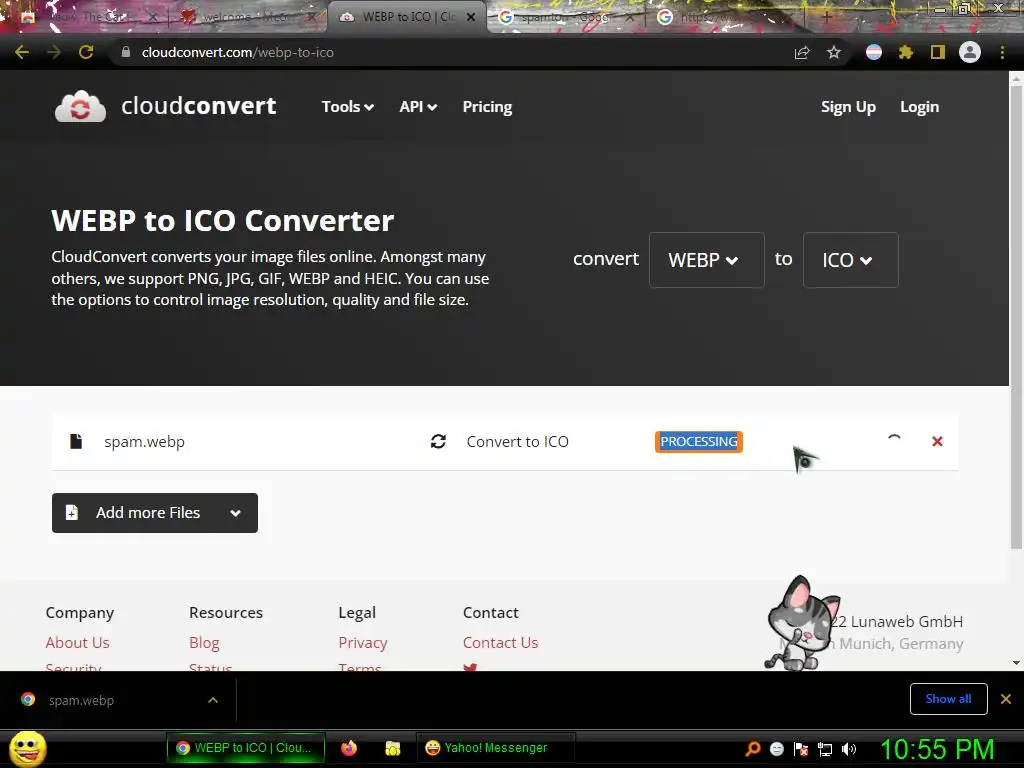The height and width of the screenshot is (768, 1024).
Task: Click the Twitter bird icon in footer
Action: [470, 667]
